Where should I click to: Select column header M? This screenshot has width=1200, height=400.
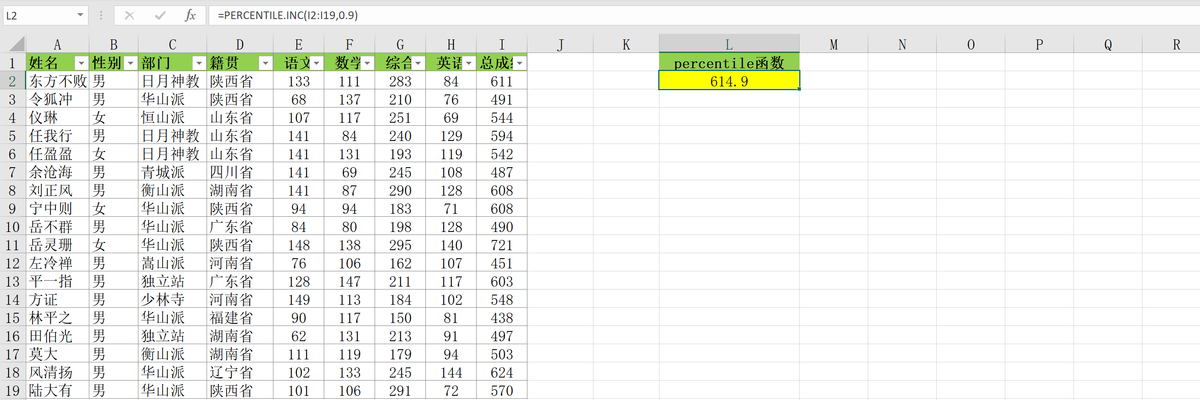point(833,44)
